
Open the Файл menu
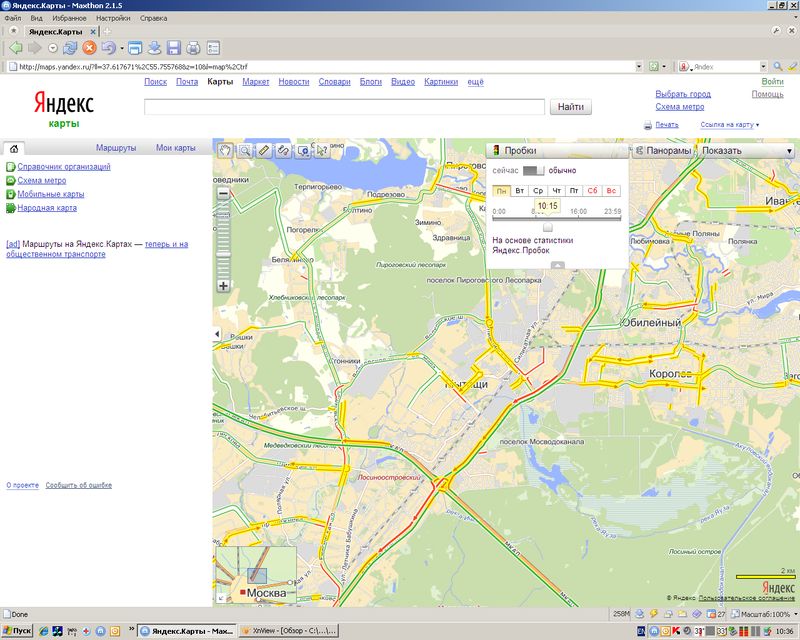coord(13,18)
